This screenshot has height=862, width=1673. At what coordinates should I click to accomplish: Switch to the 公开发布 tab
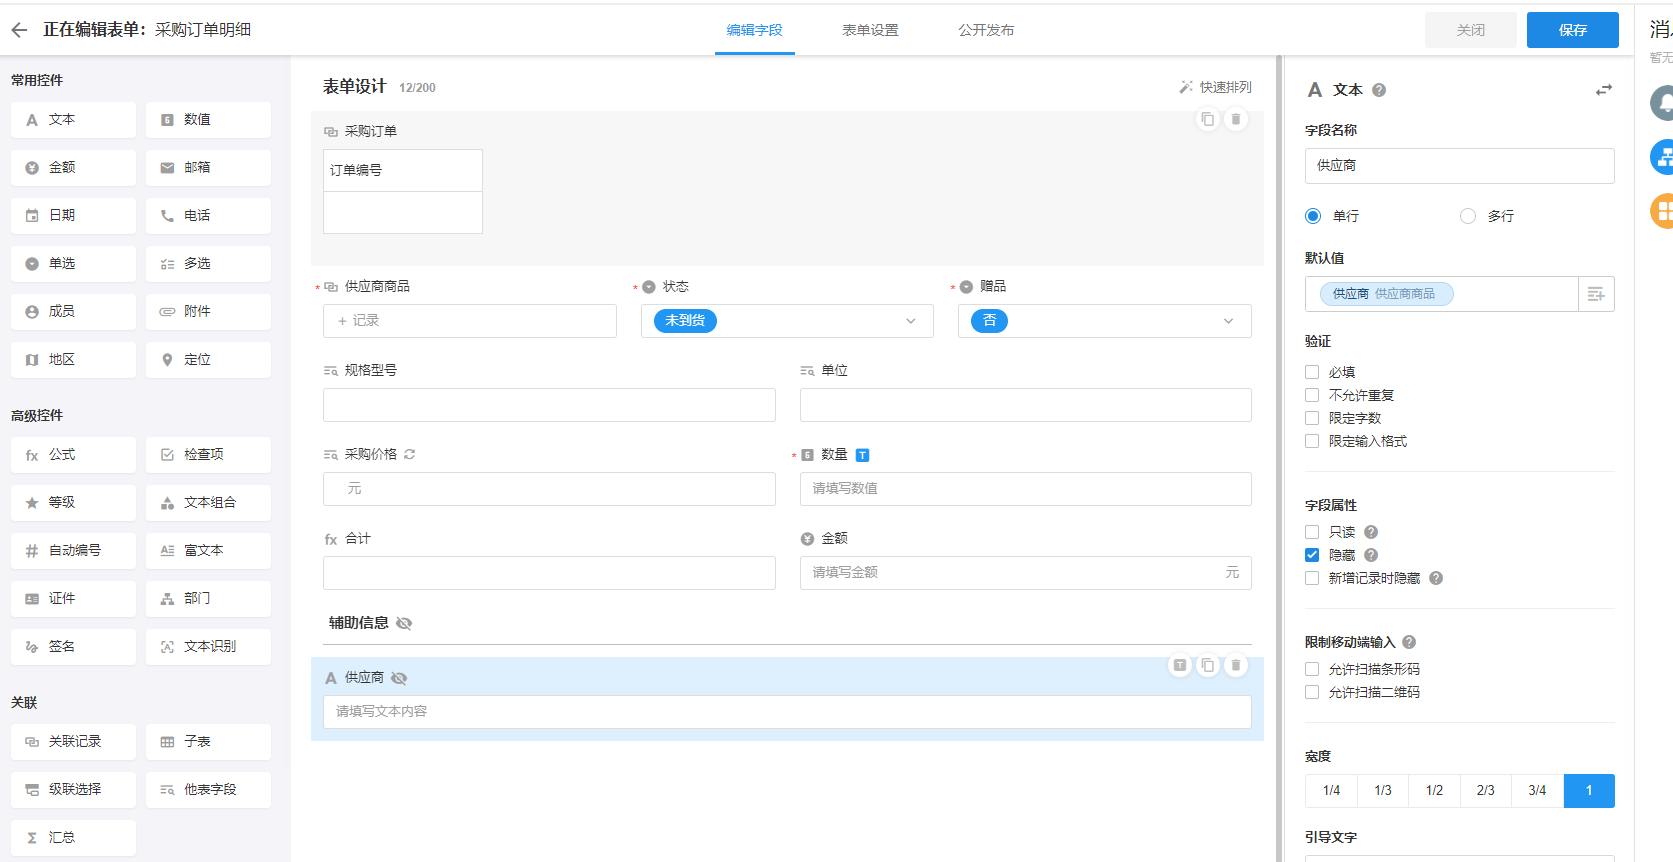pyautogui.click(x=986, y=30)
